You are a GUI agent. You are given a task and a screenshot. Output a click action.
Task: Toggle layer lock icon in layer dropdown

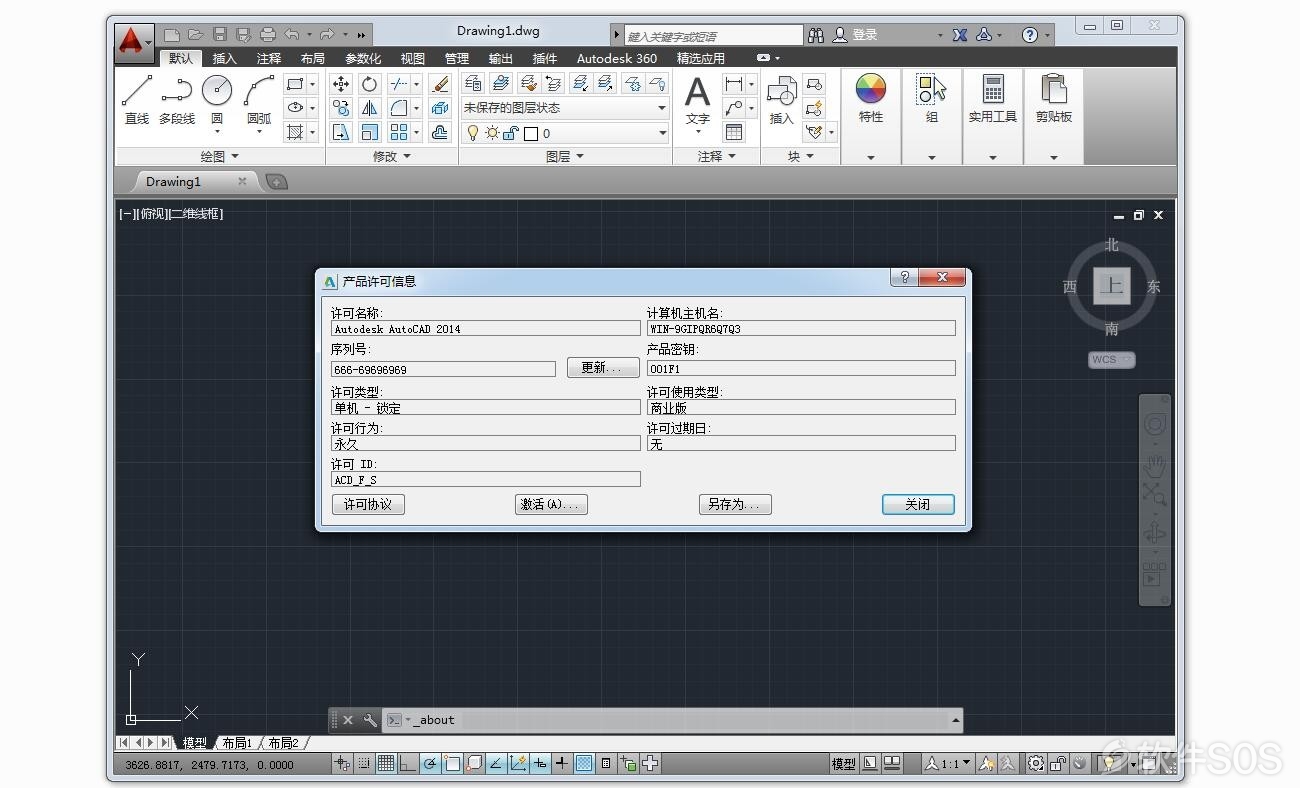pyautogui.click(x=510, y=133)
